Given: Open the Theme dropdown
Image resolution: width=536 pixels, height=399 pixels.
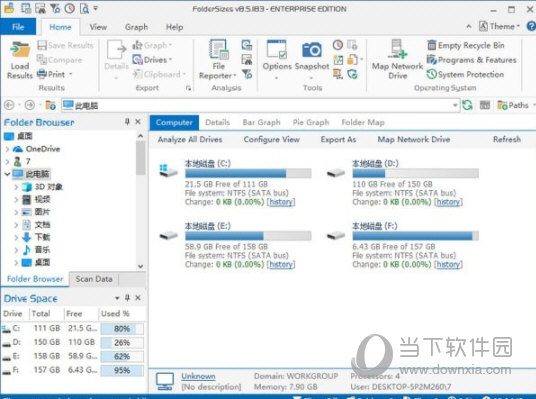Looking at the screenshot, I should [499, 26].
